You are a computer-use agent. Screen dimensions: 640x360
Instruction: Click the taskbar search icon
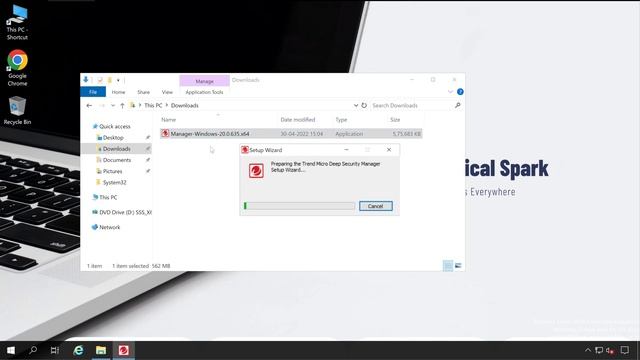33,350
